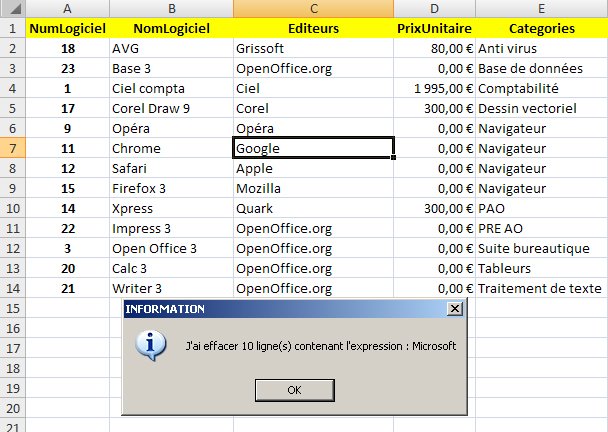
Task: Click the dialog message mentioning Microsoft
Action: point(321,346)
